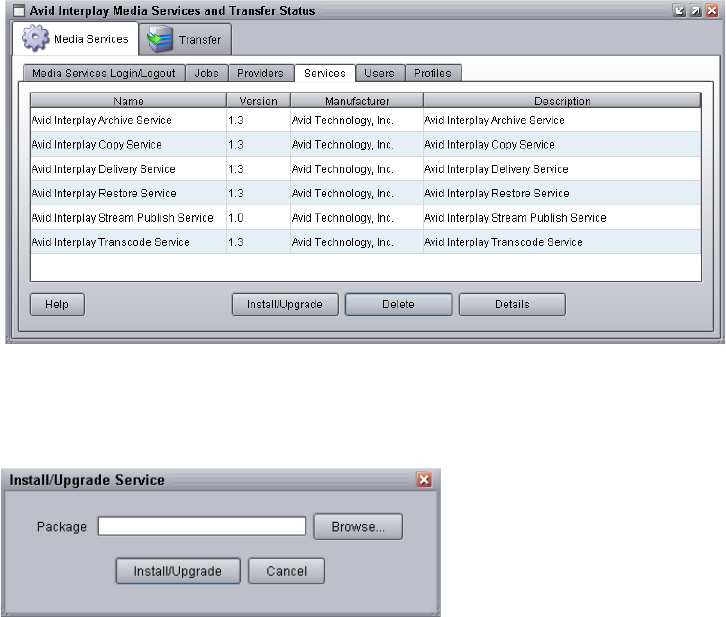Click the Stream Publish Service description cell
Screen dimensions: 726x617
point(562,218)
